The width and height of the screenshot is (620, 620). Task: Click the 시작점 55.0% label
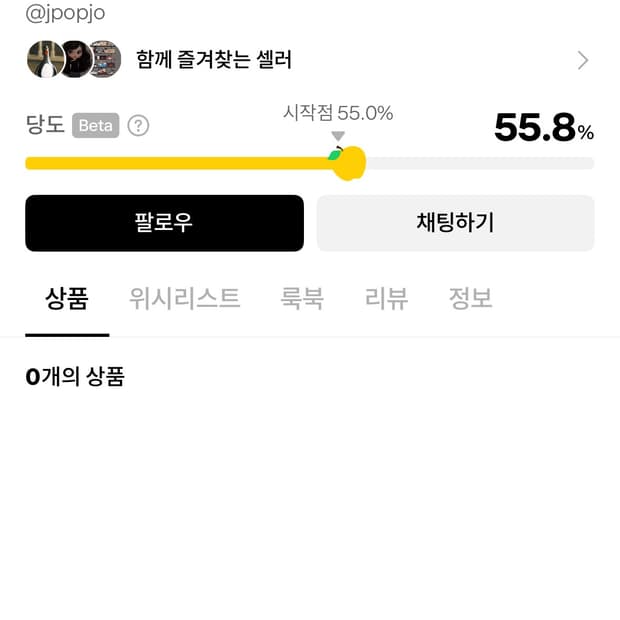338,113
